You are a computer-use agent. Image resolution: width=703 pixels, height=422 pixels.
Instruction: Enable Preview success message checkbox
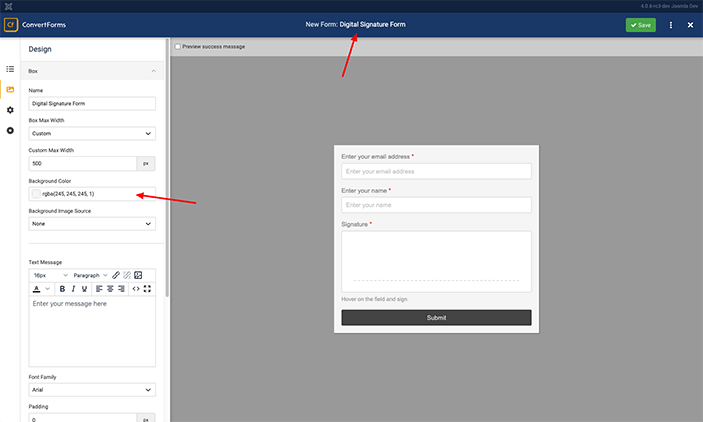click(x=178, y=47)
